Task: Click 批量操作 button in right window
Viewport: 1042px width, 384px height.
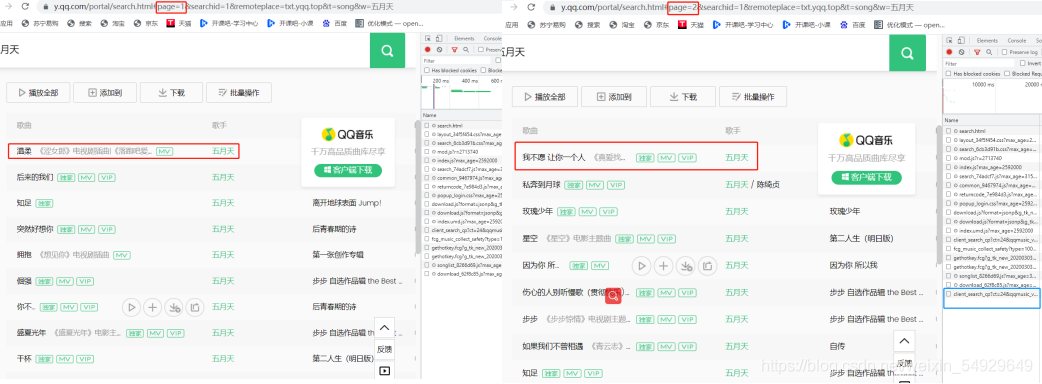Action: pyautogui.click(x=754, y=96)
